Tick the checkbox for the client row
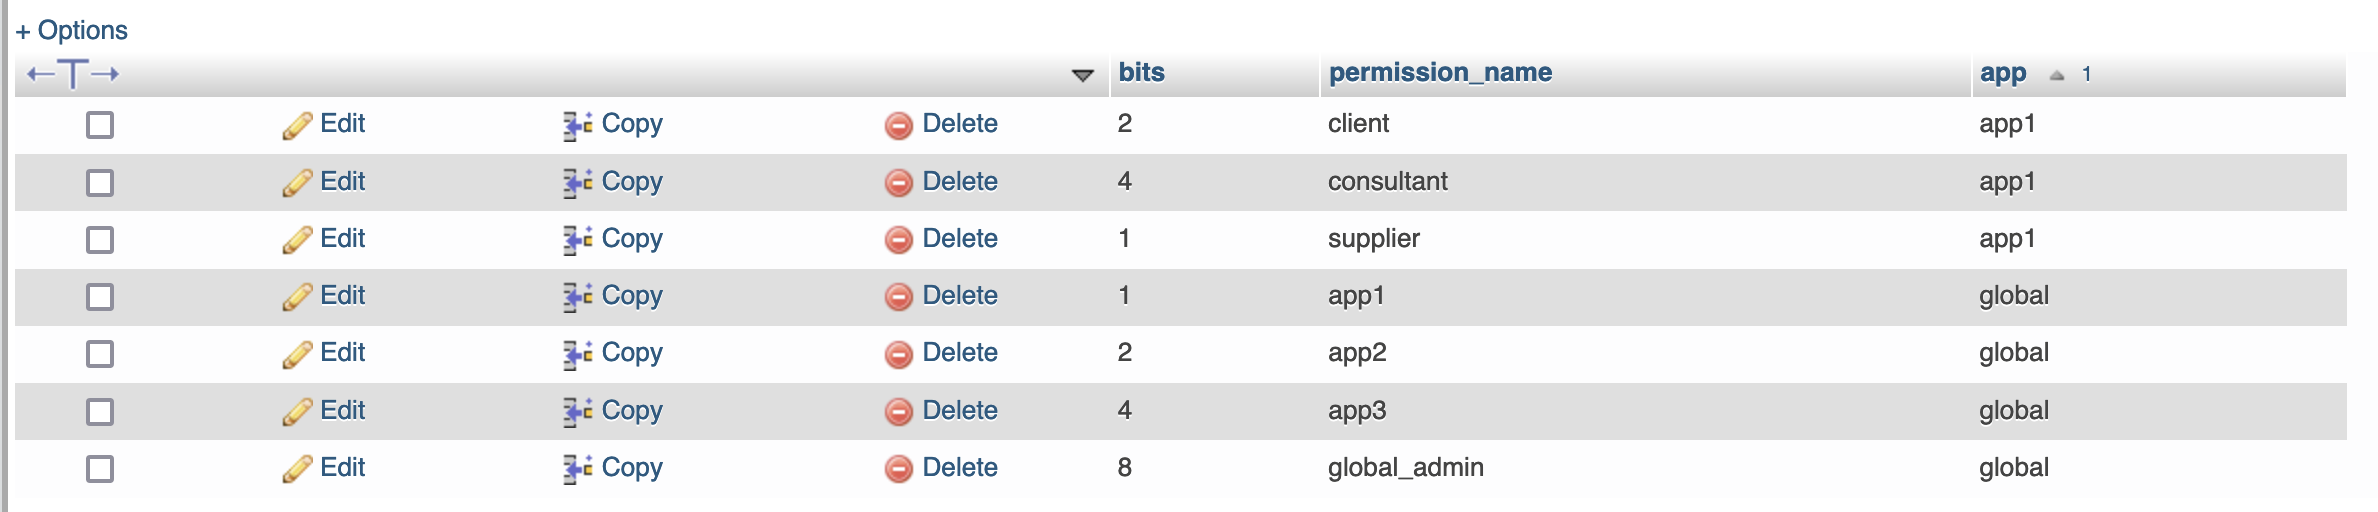 click(x=100, y=125)
